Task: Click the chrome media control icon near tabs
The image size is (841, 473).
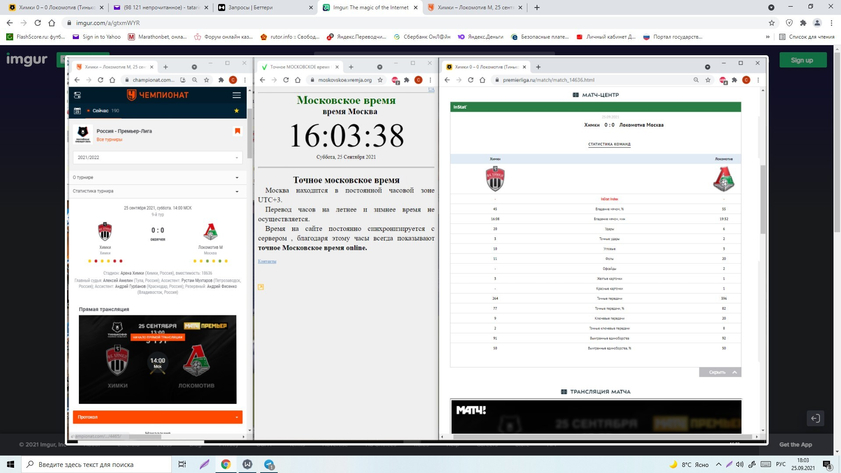Action: click(x=771, y=8)
